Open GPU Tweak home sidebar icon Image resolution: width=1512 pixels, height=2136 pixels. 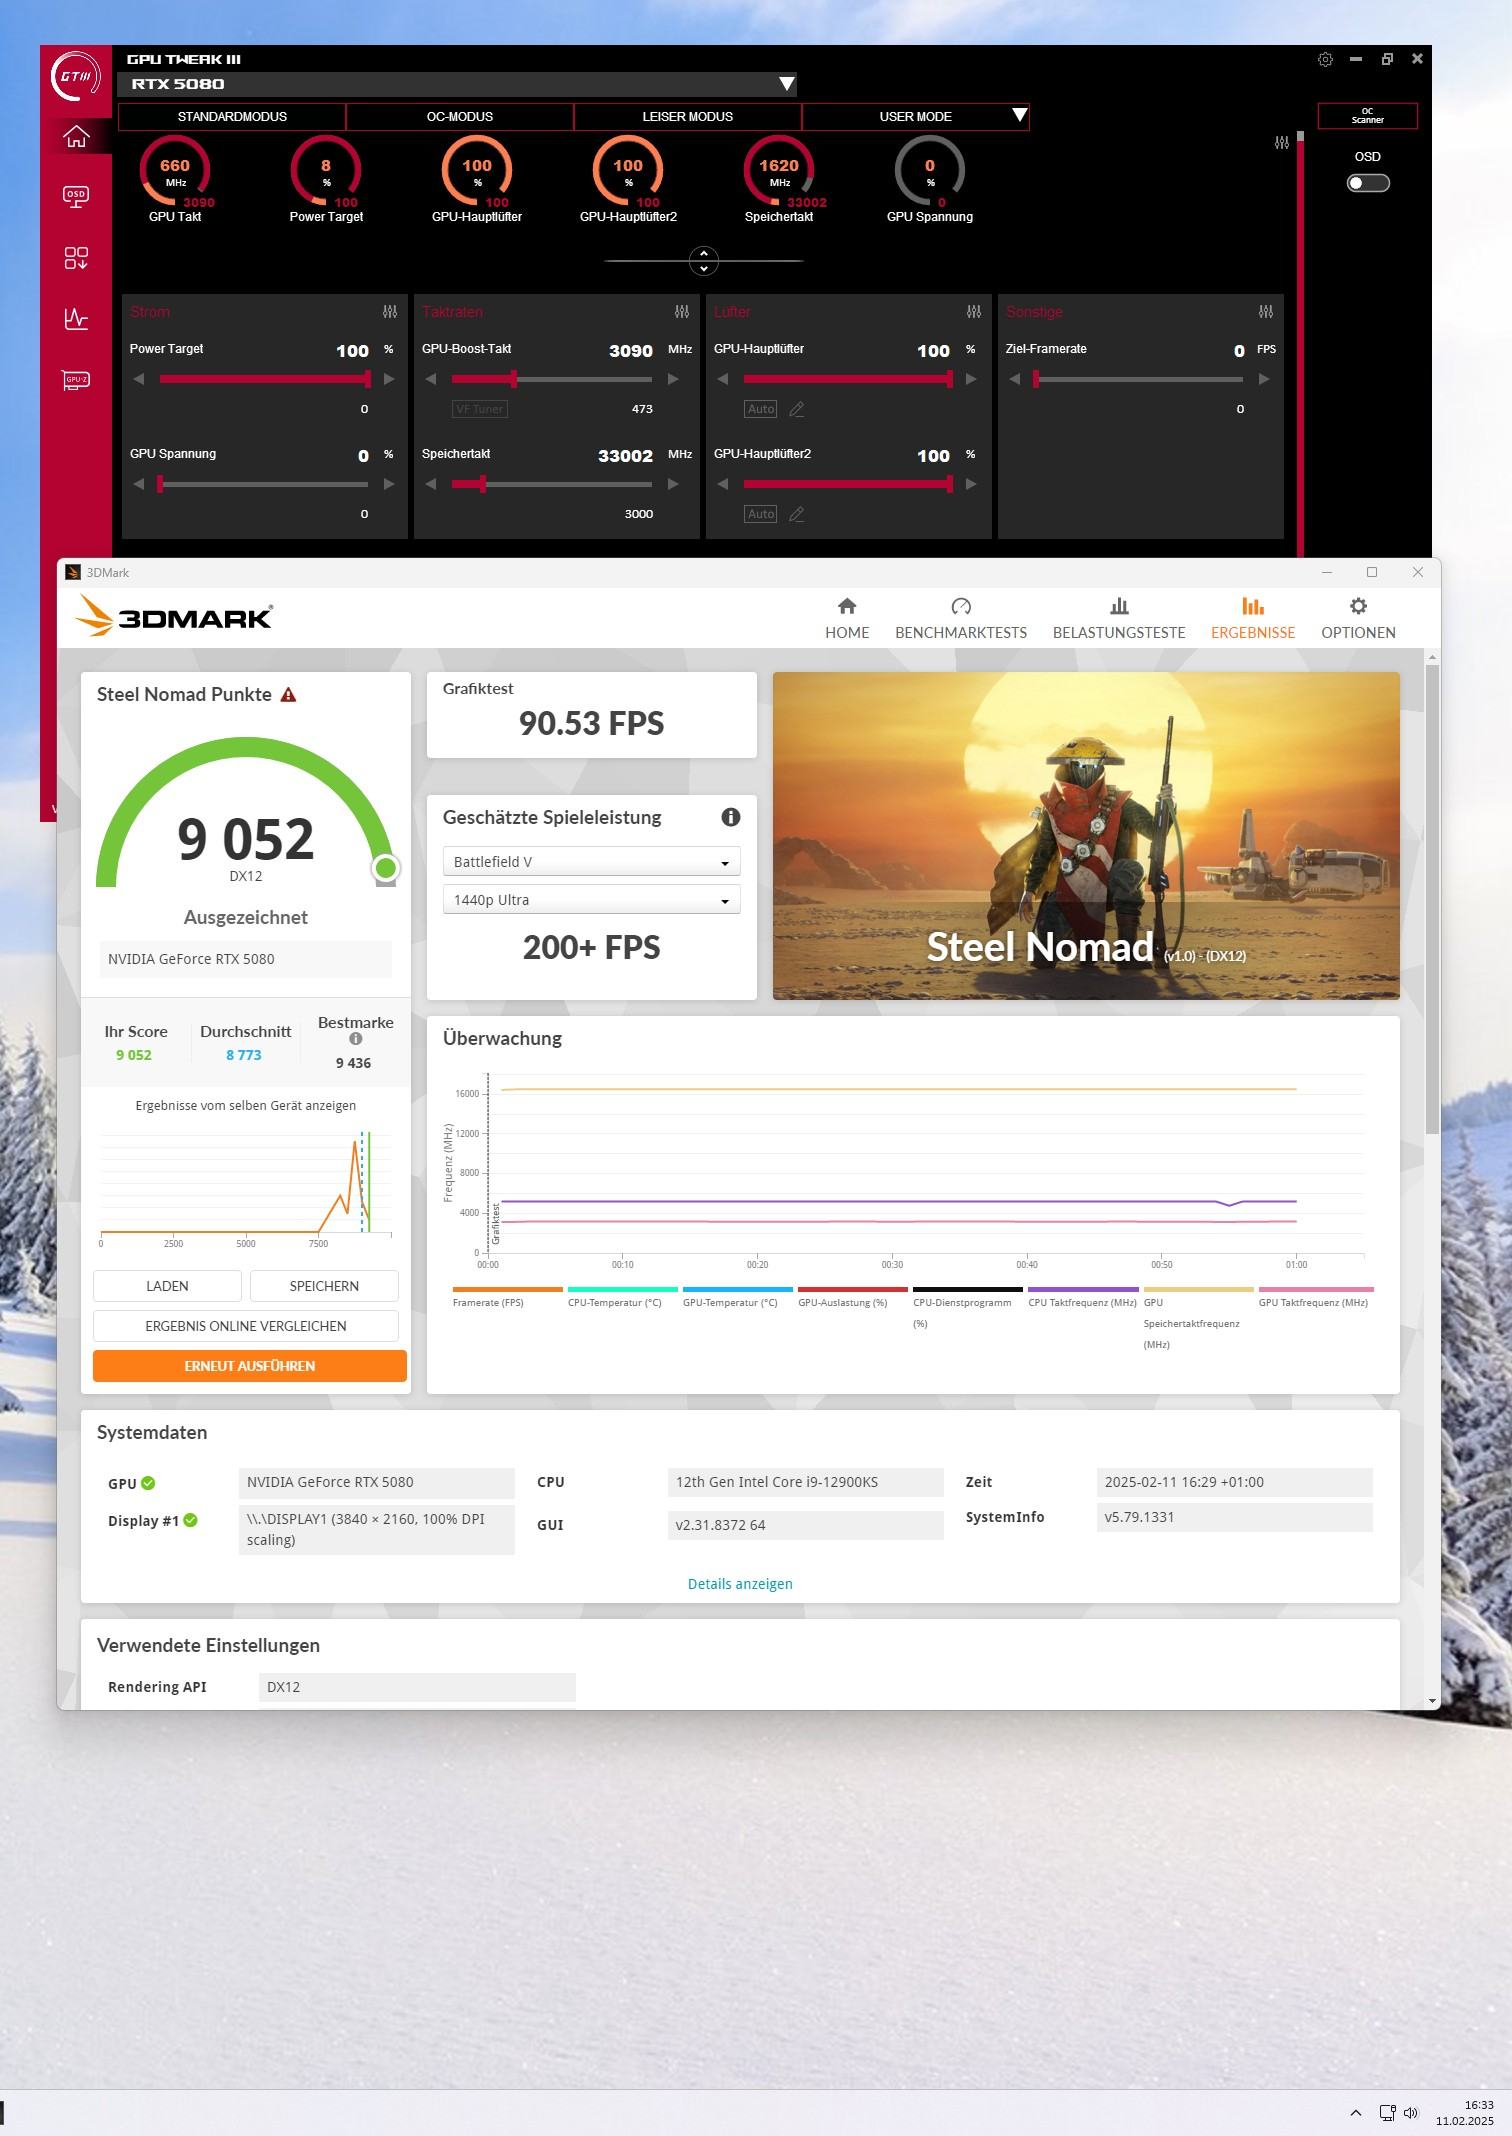tap(76, 136)
